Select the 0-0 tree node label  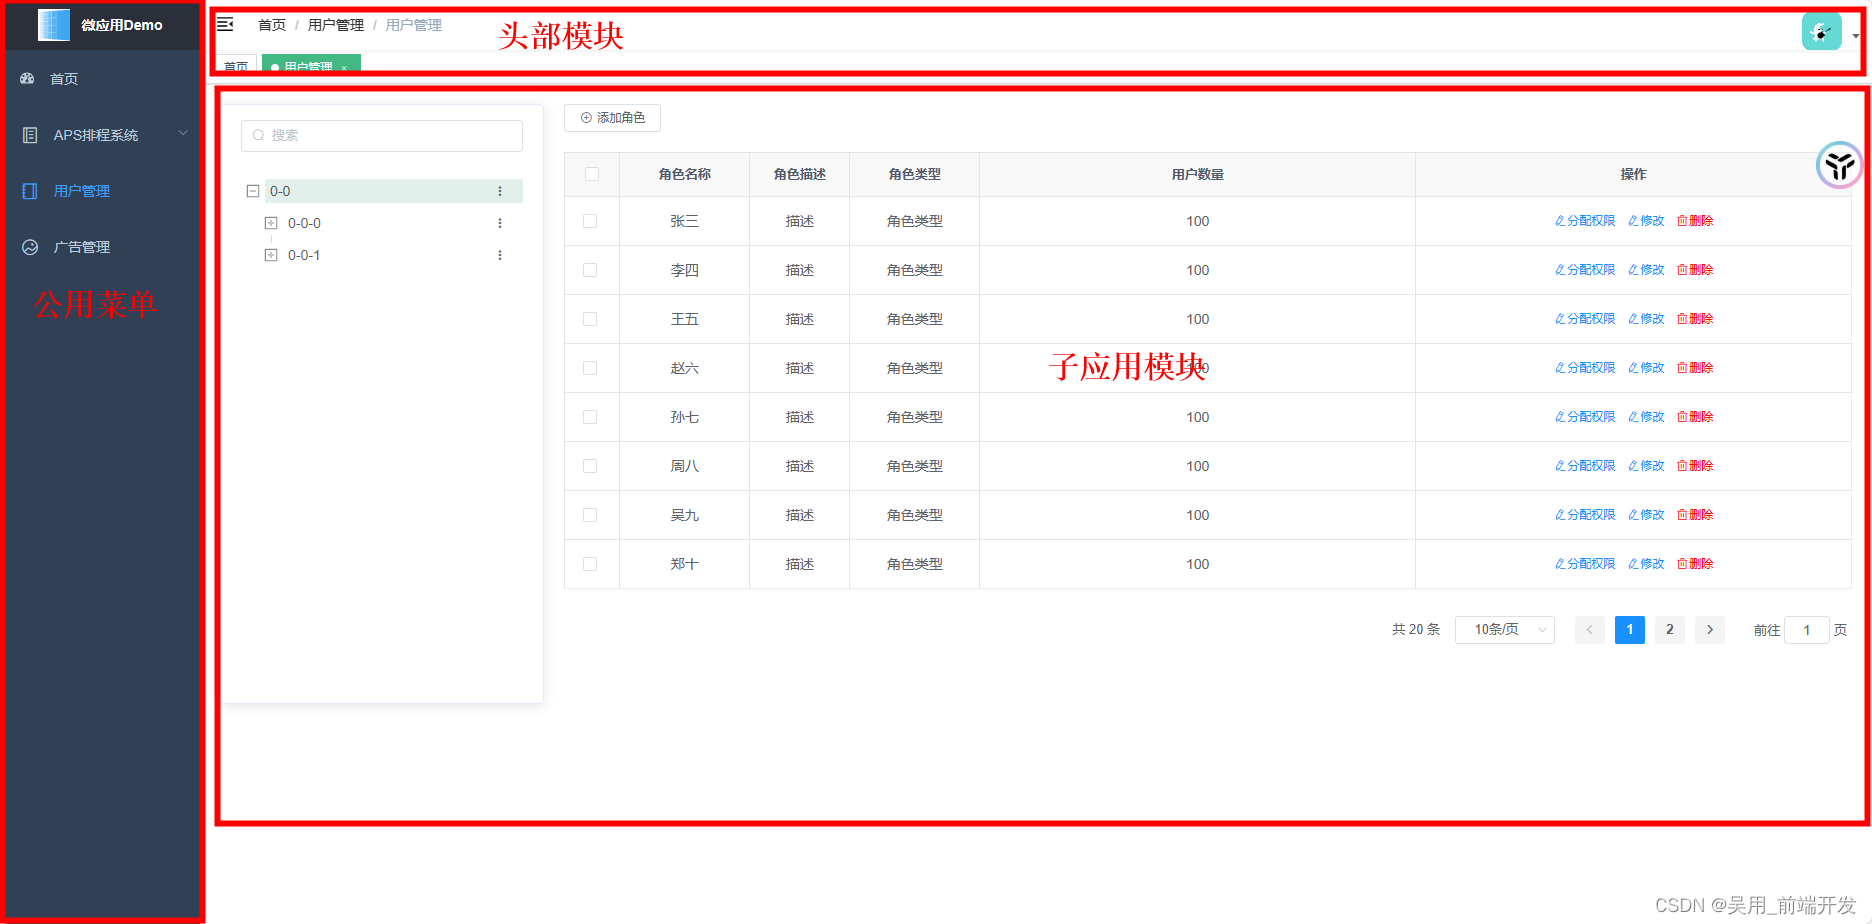(280, 191)
